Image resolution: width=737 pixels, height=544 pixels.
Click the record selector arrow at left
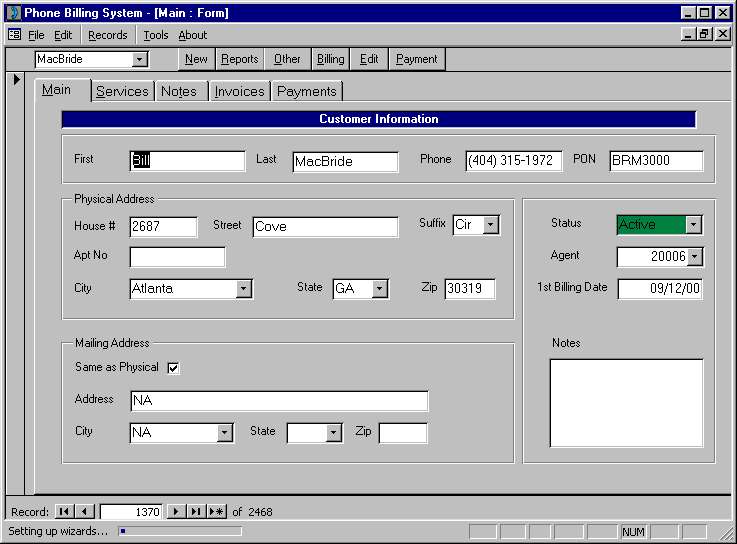click(x=16, y=79)
